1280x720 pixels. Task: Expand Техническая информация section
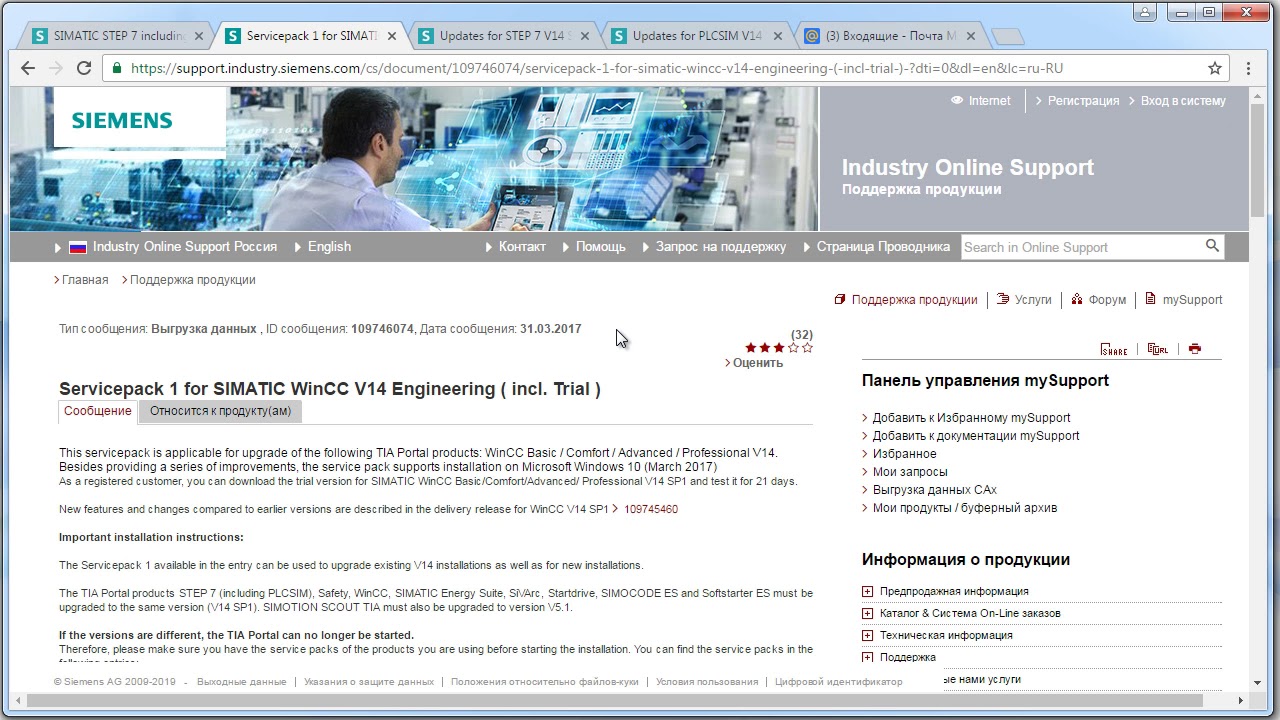coord(867,635)
